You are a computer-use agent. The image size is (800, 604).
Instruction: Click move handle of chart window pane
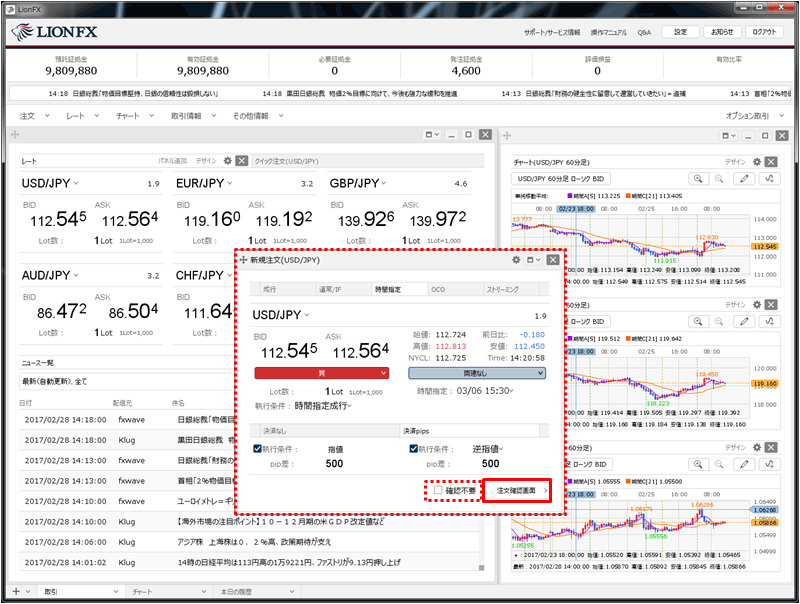(x=507, y=135)
